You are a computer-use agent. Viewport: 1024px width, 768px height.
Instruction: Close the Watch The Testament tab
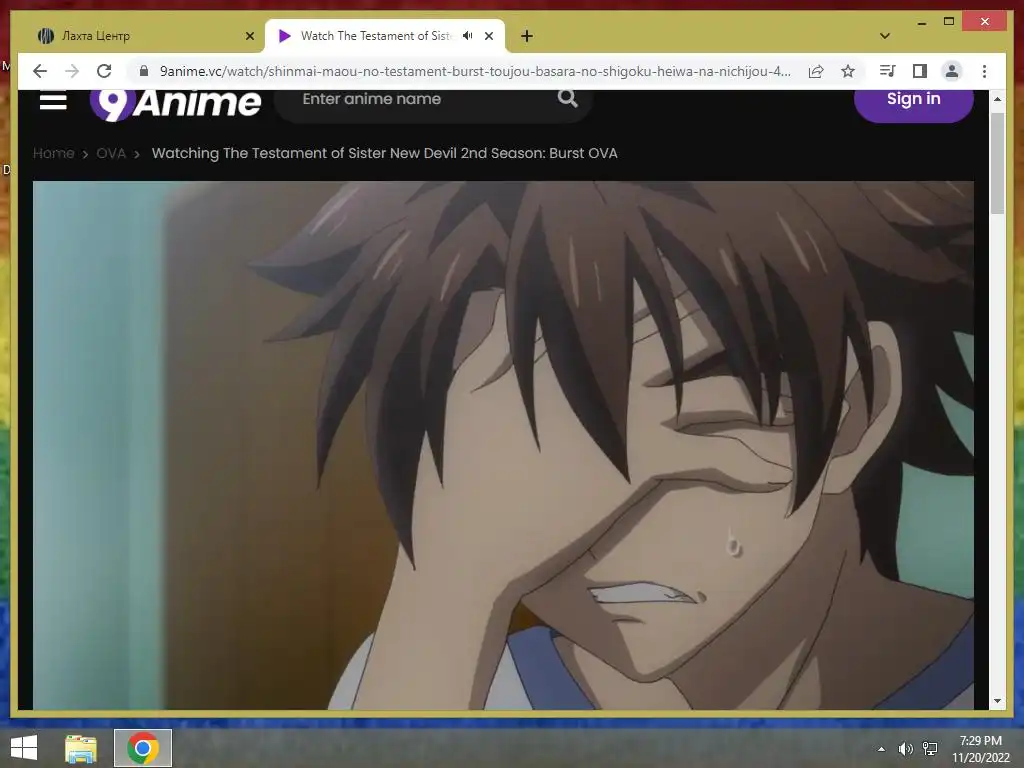tap(488, 36)
